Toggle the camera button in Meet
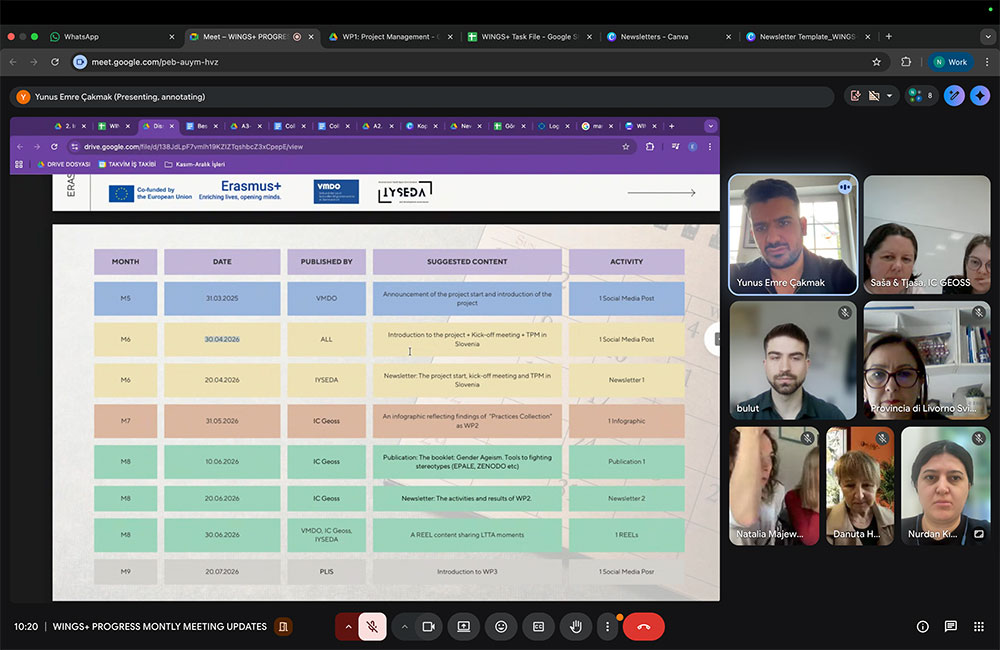Viewport: 1000px width, 650px height. [429, 627]
